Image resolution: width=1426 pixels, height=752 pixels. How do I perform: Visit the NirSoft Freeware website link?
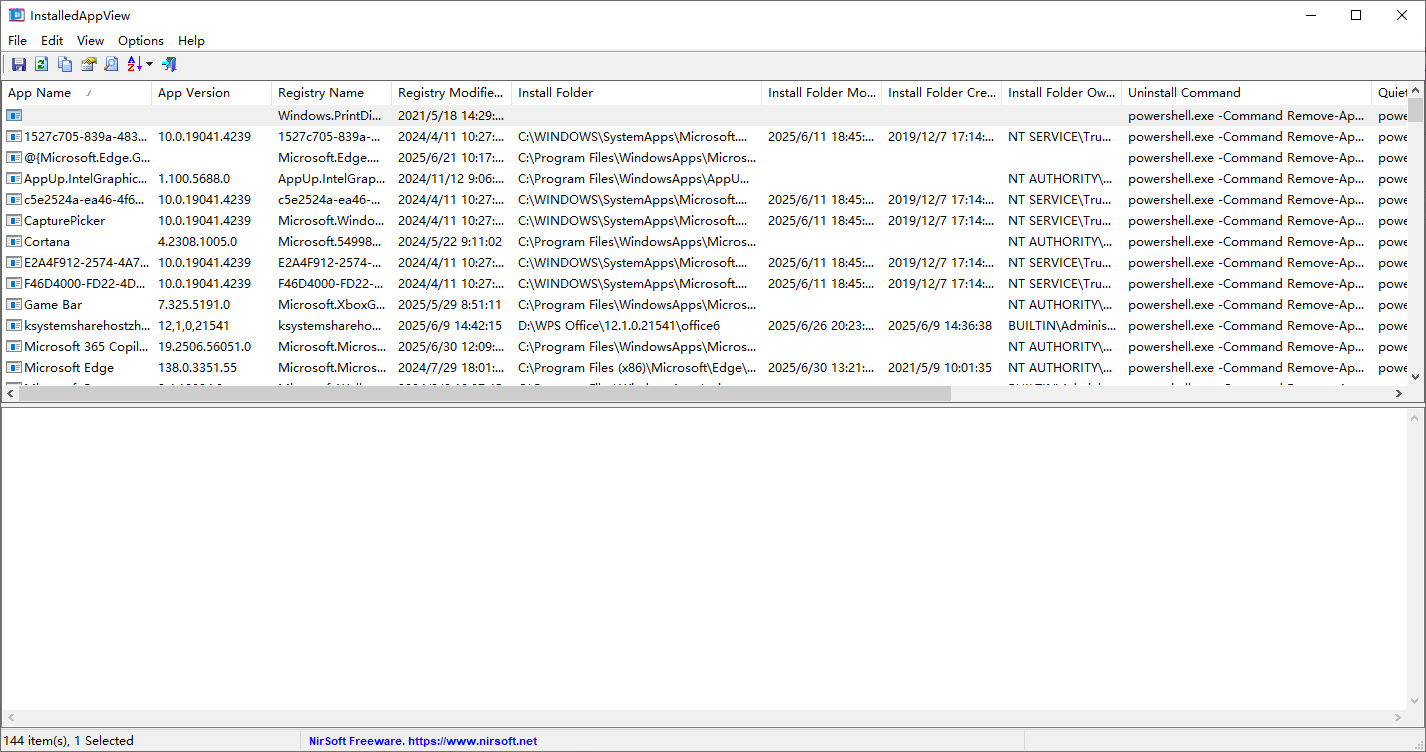(422, 741)
